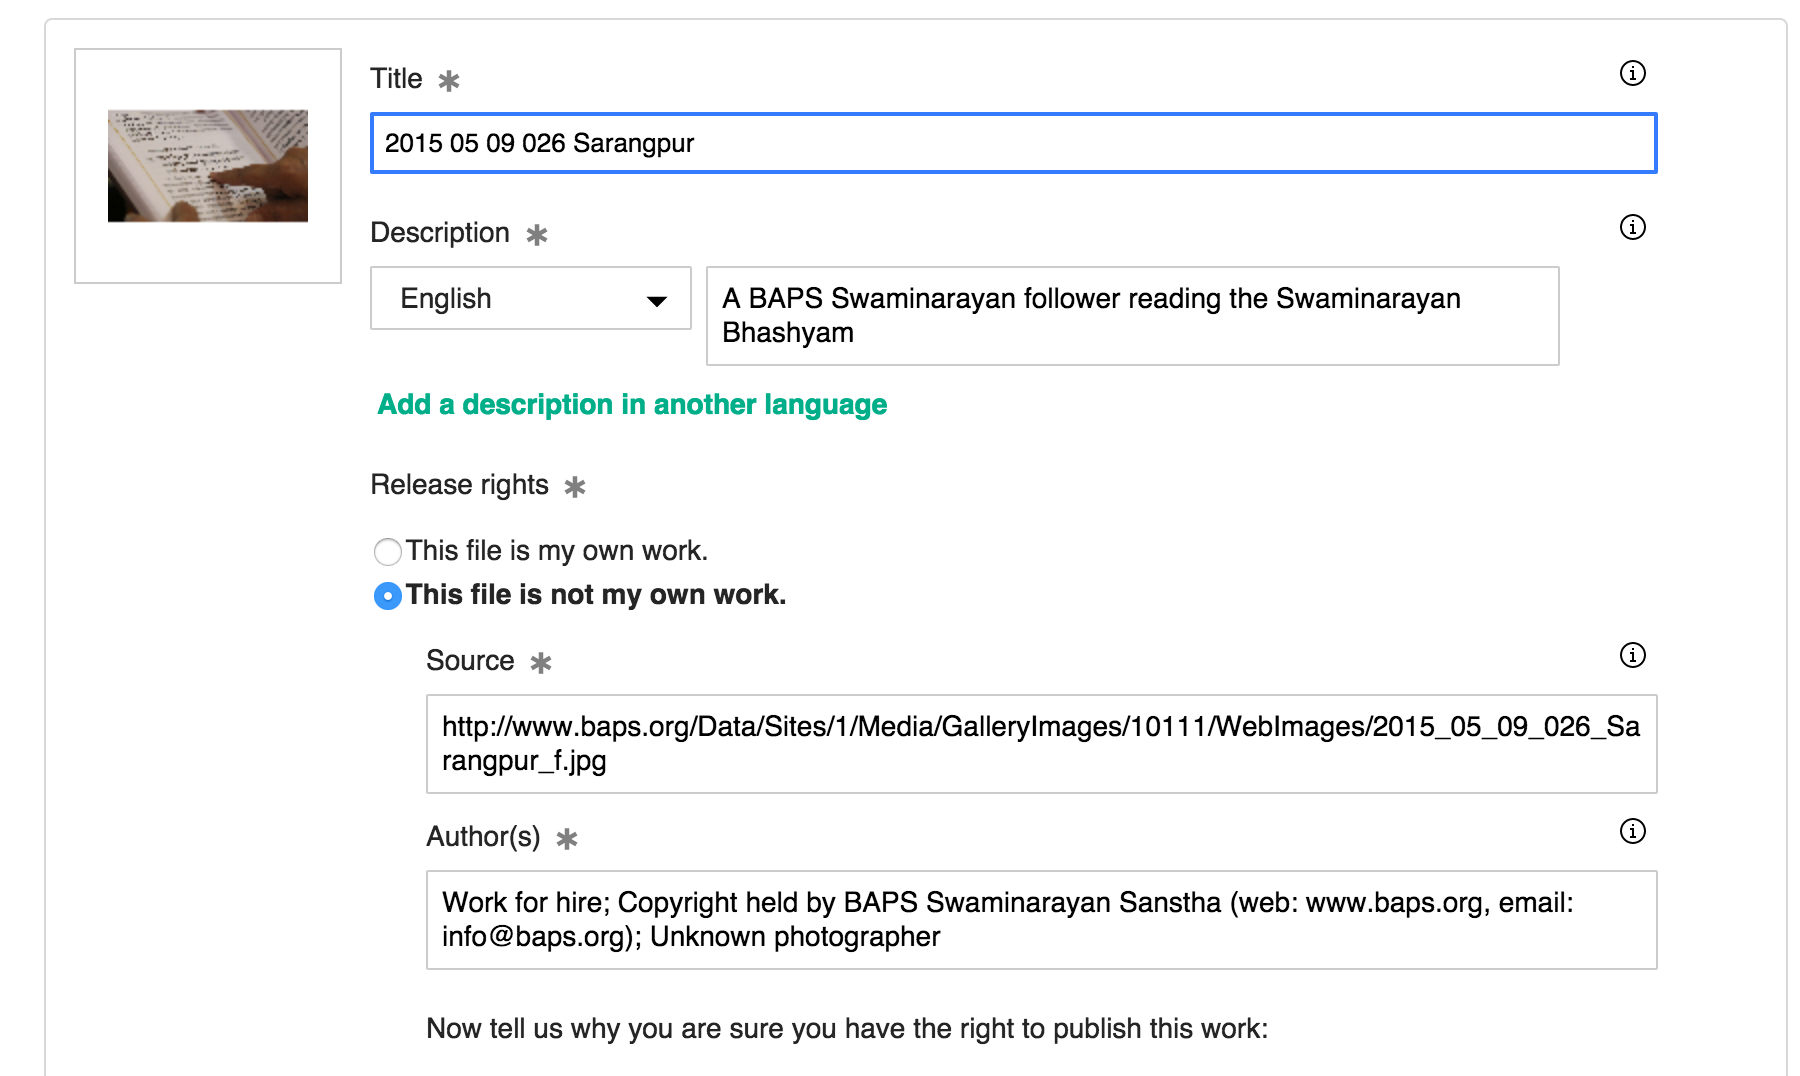This screenshot has width=1800, height=1076.
Task: Focus the Title input field
Action: [x=1013, y=143]
